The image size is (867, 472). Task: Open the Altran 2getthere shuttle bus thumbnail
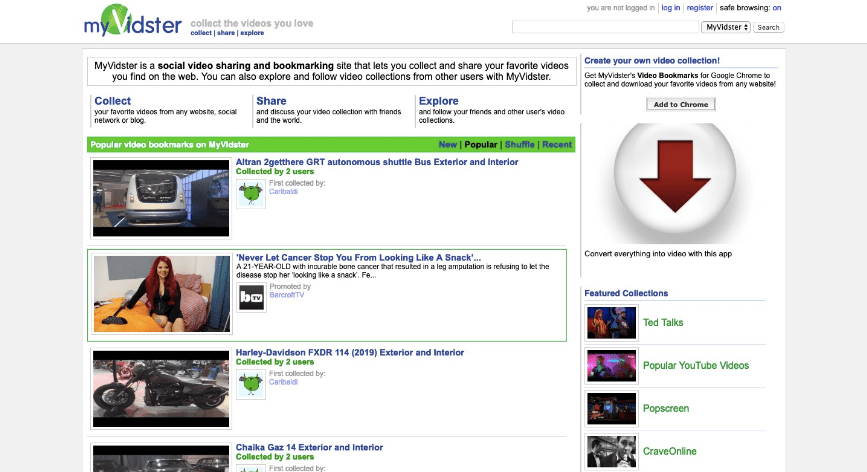(x=160, y=198)
